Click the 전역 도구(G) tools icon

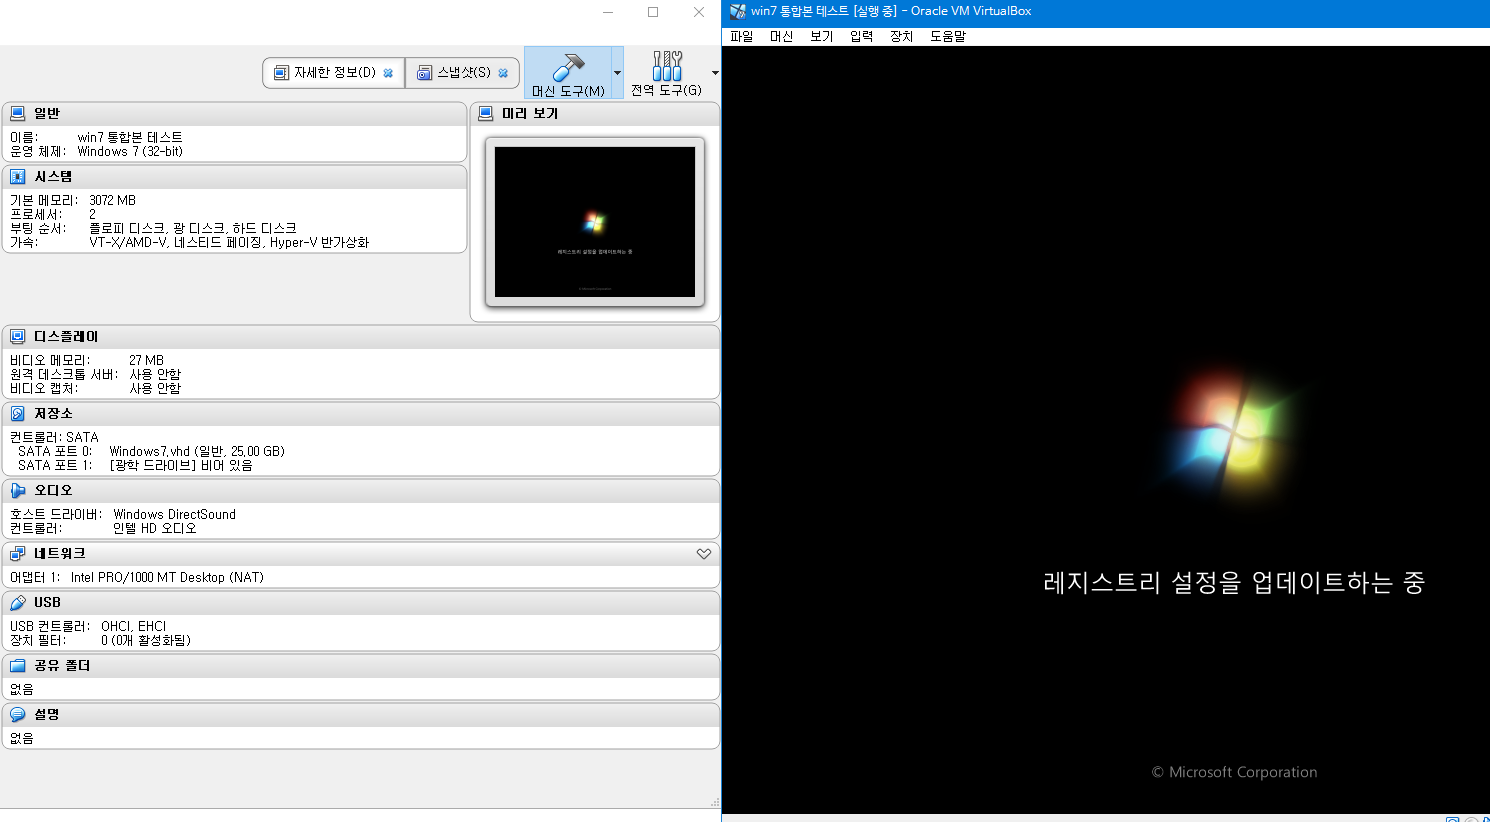(667, 66)
